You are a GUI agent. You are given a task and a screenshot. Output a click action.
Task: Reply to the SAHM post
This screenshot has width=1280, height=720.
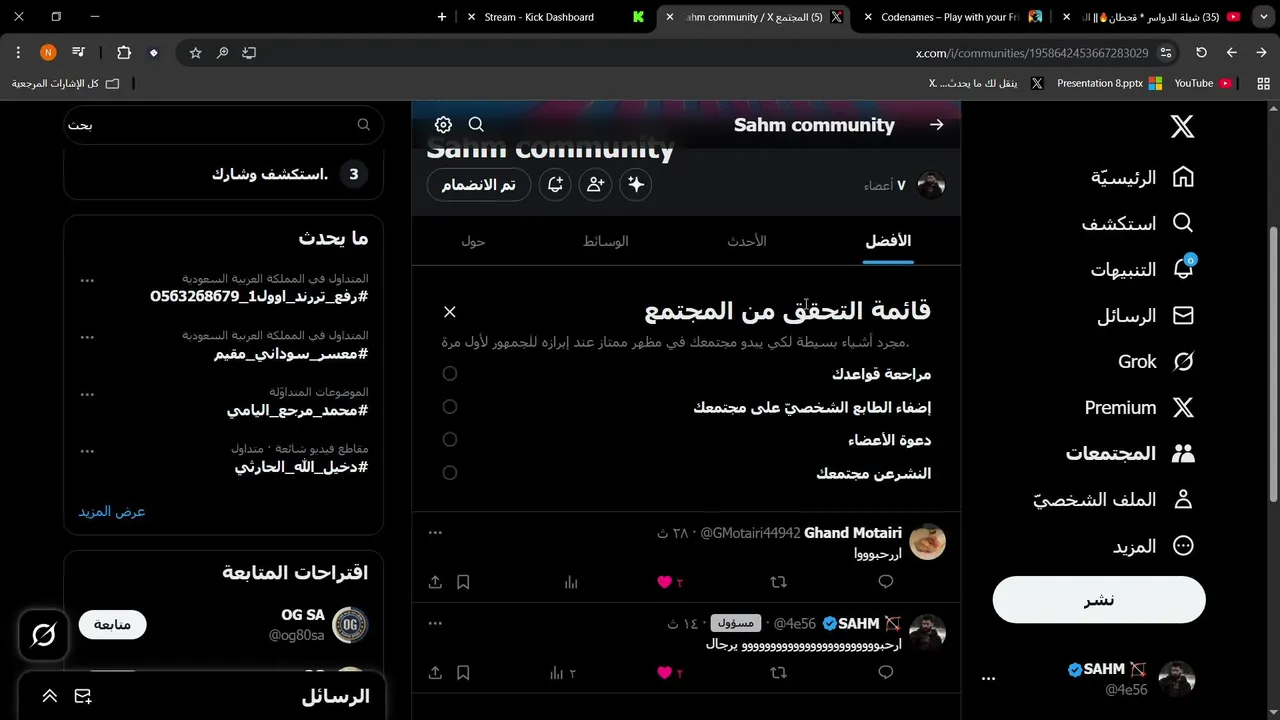tap(885, 673)
